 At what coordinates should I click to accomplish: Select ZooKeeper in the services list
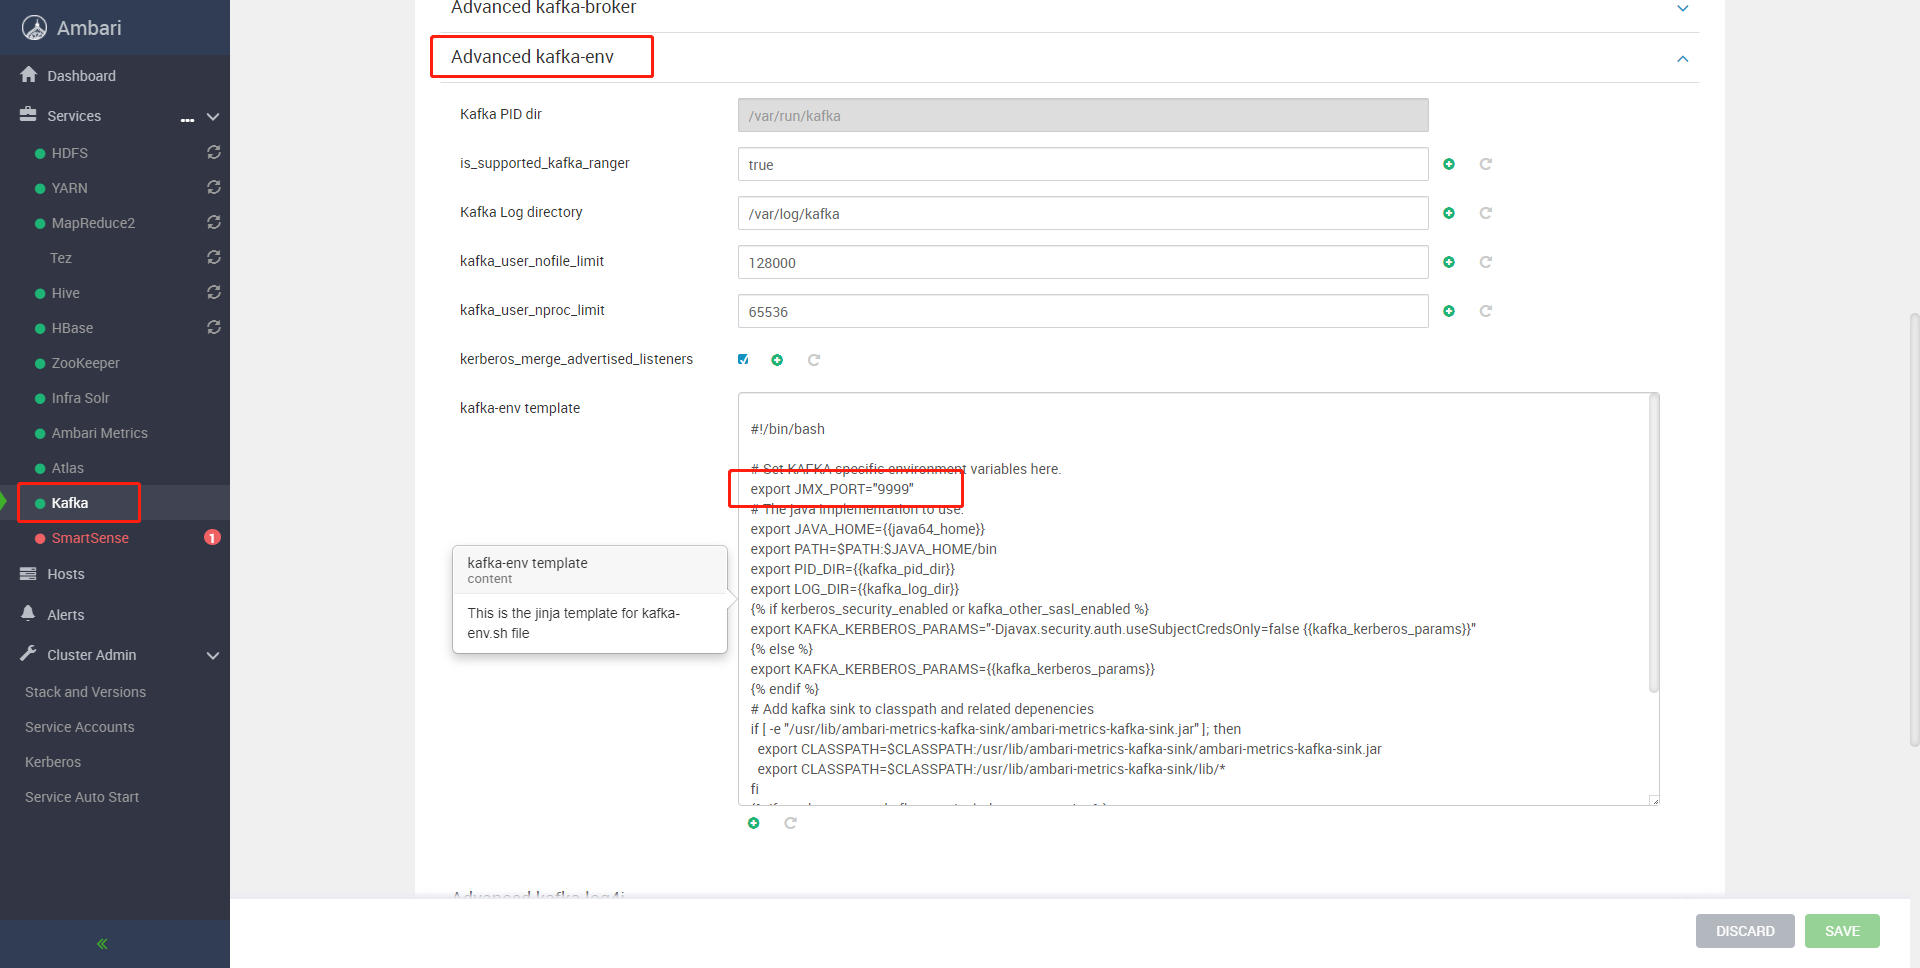[86, 363]
